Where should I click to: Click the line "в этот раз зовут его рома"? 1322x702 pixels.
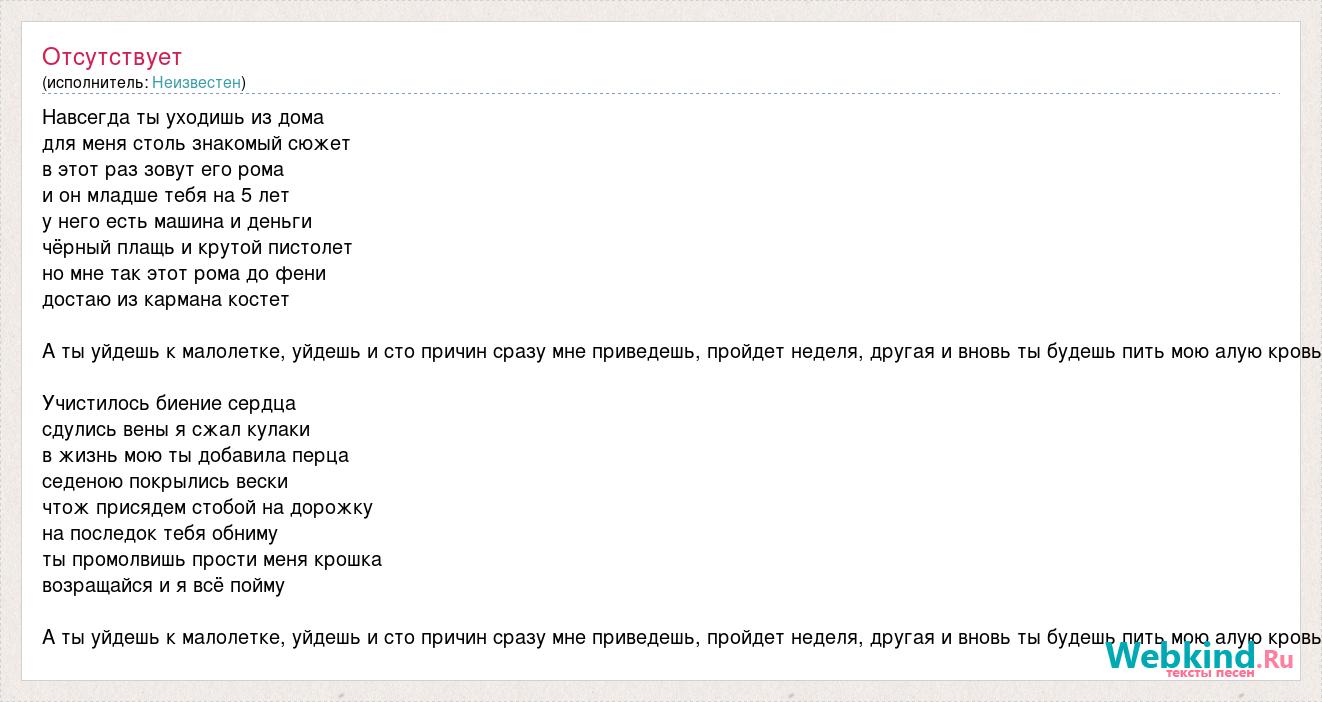(x=163, y=169)
